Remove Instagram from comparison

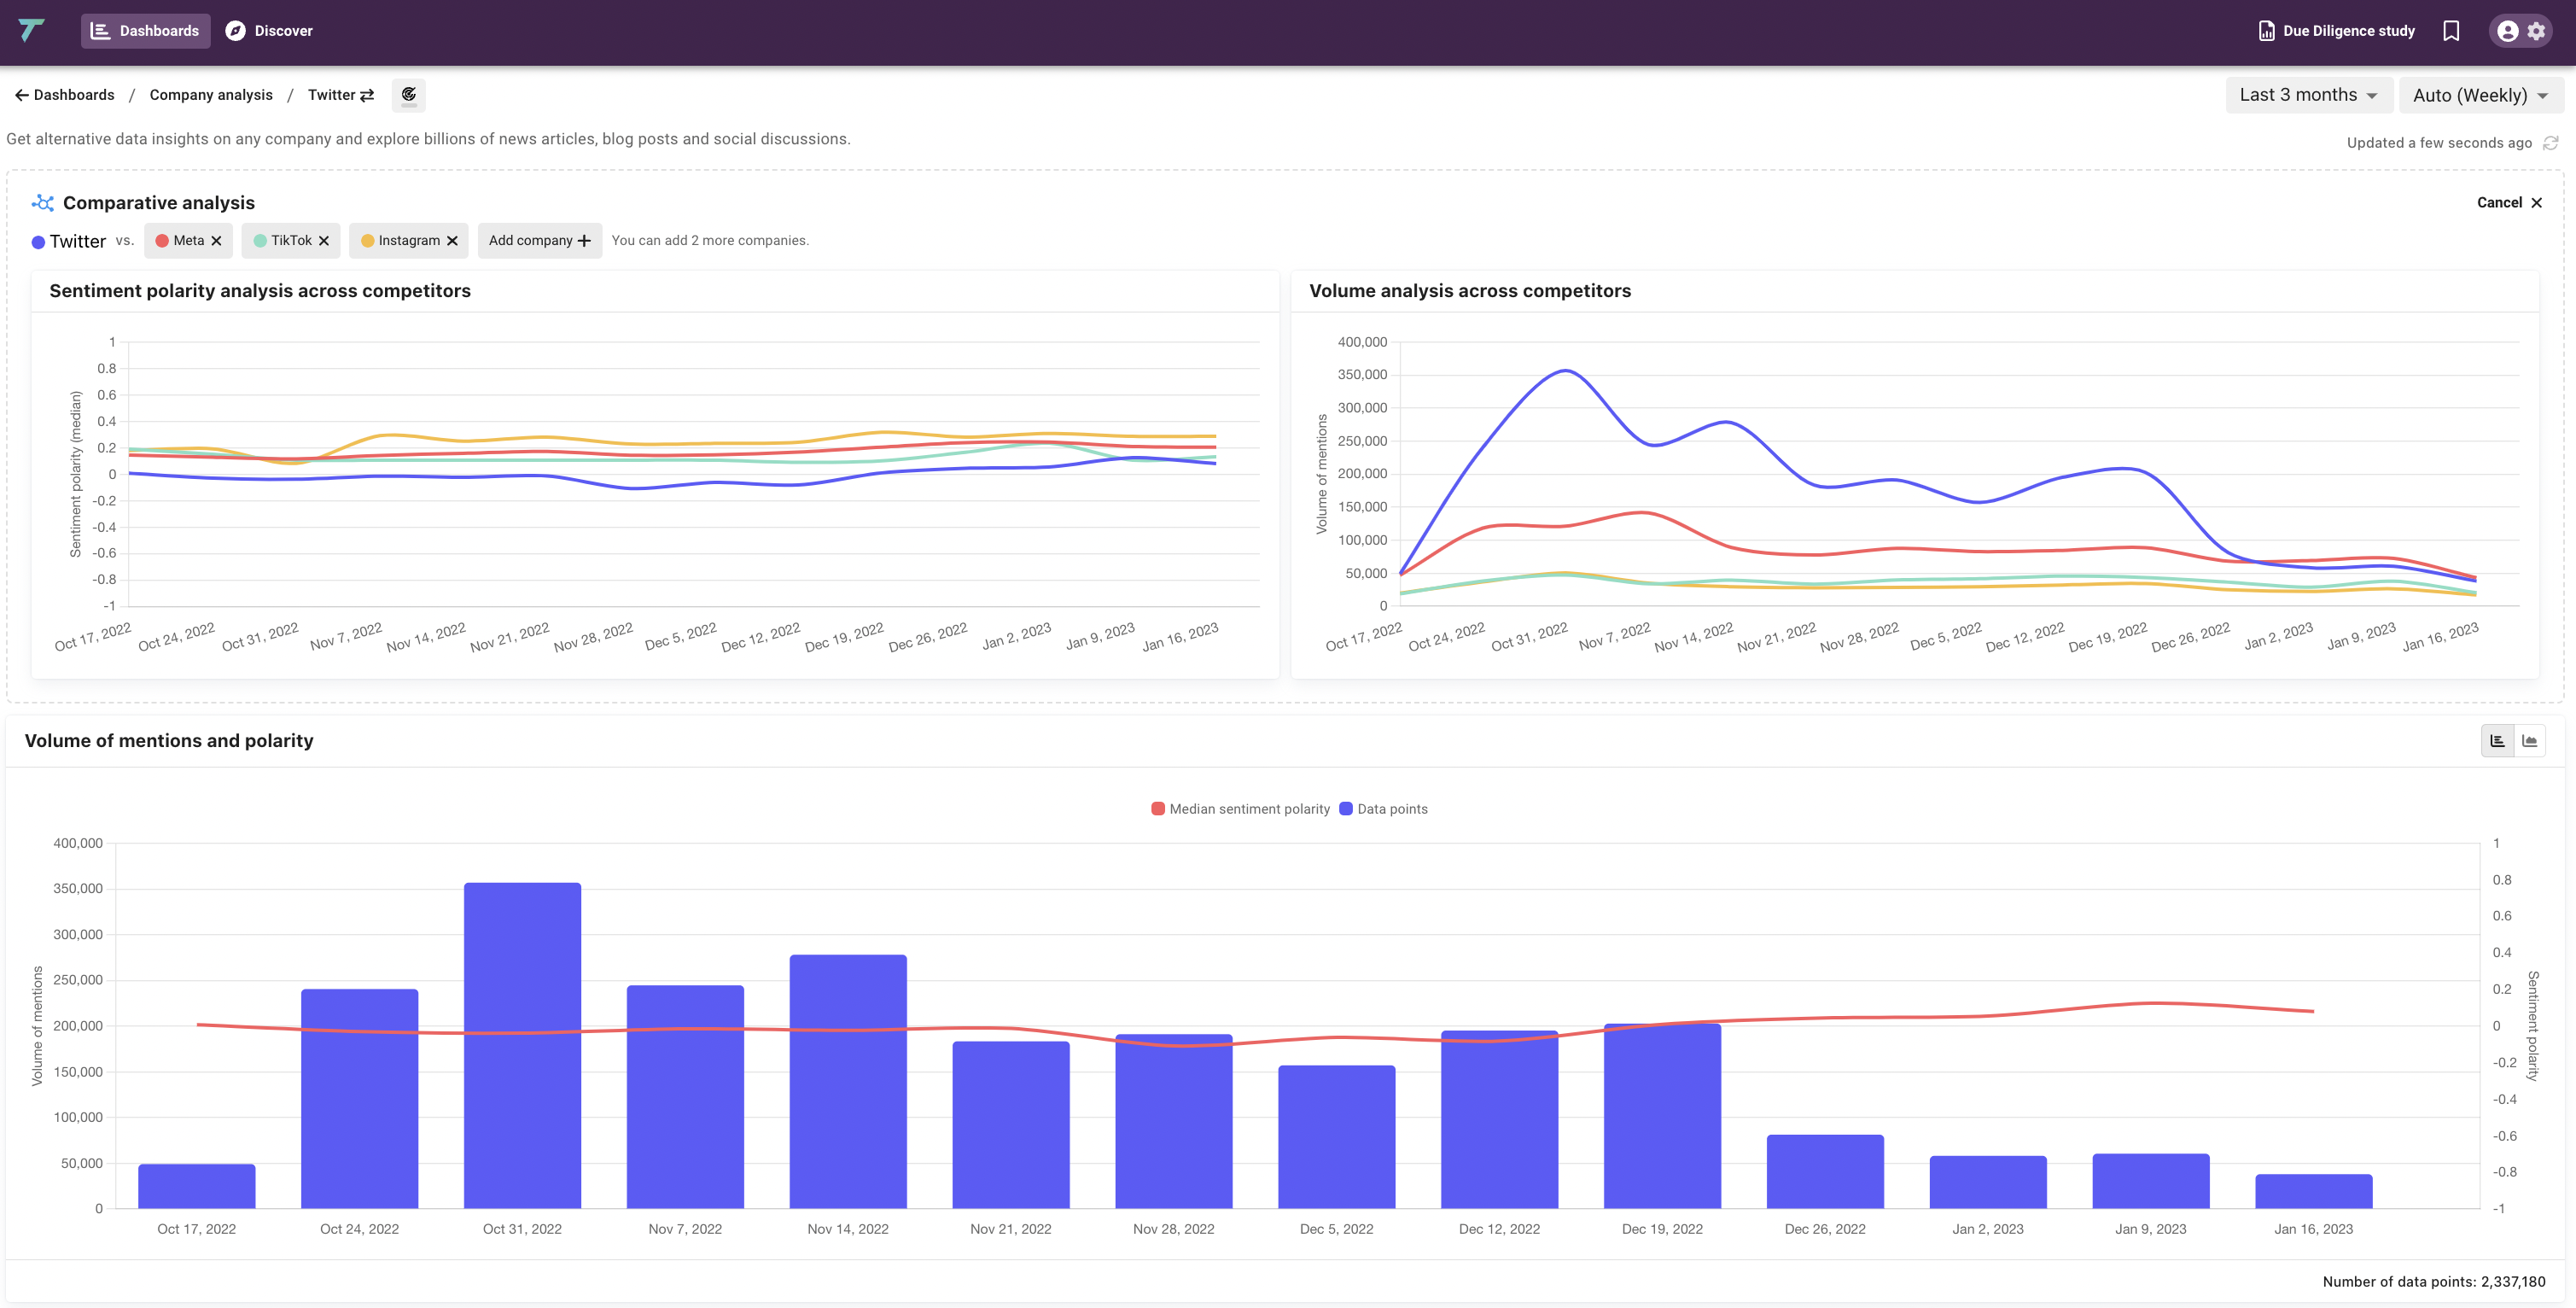452,241
